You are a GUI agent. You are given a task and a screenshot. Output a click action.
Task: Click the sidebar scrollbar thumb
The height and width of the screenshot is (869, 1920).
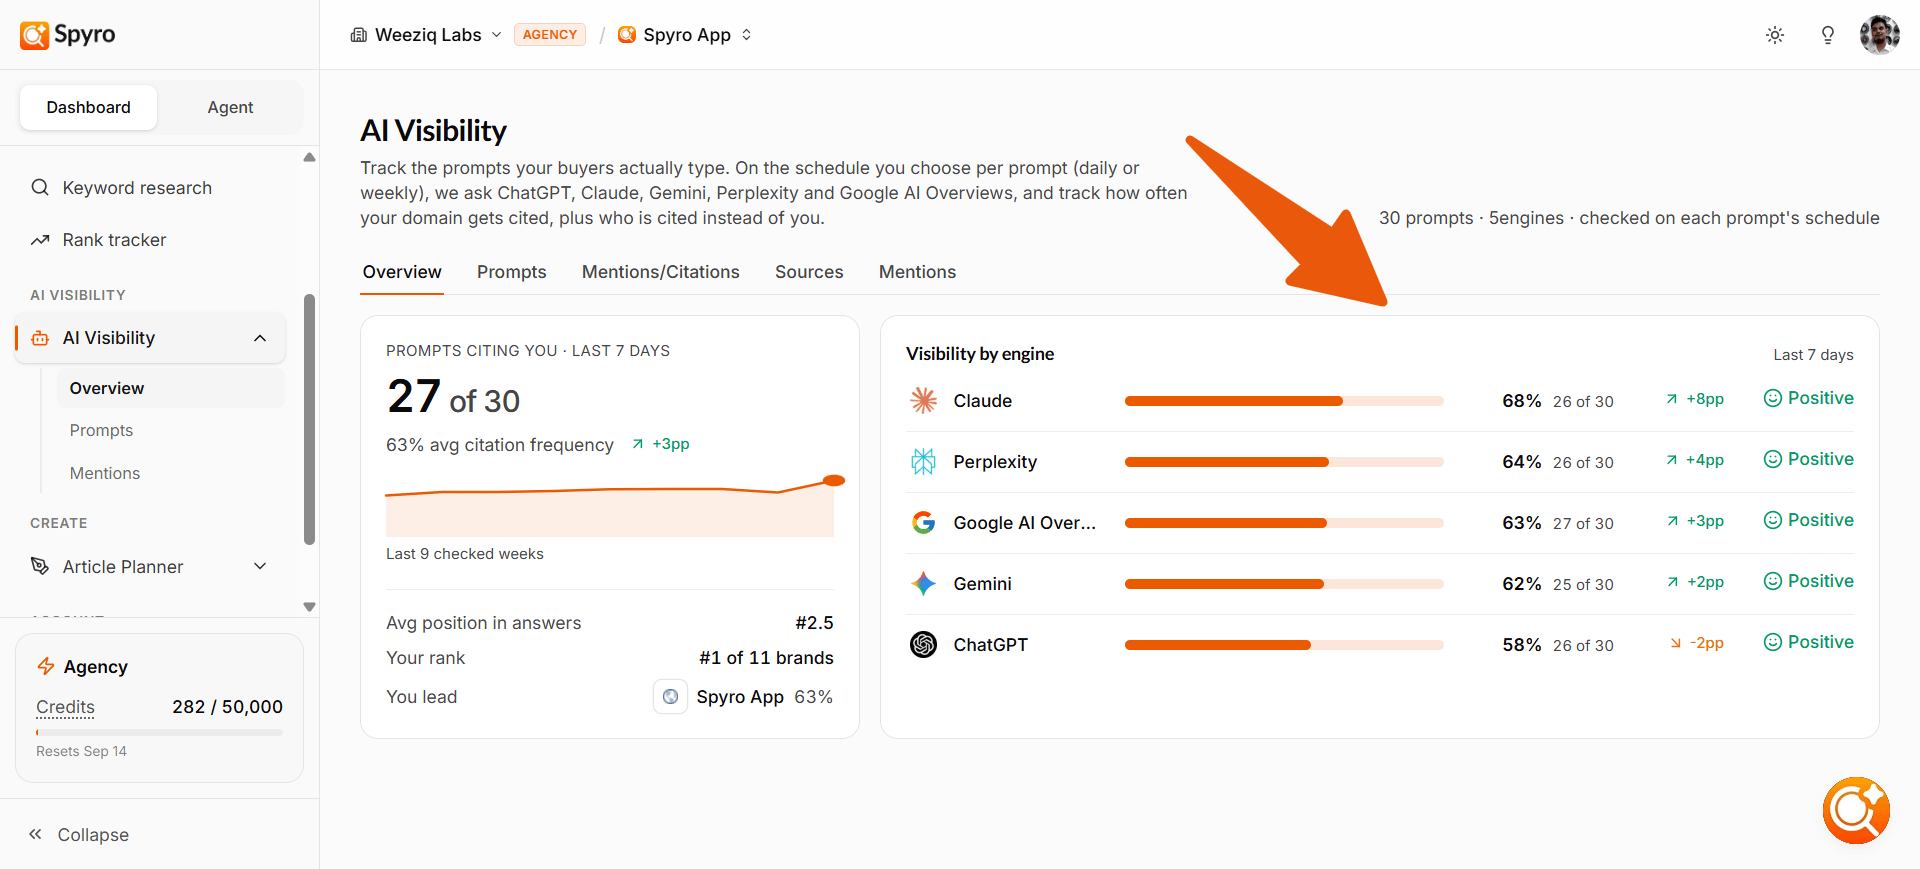(310, 419)
